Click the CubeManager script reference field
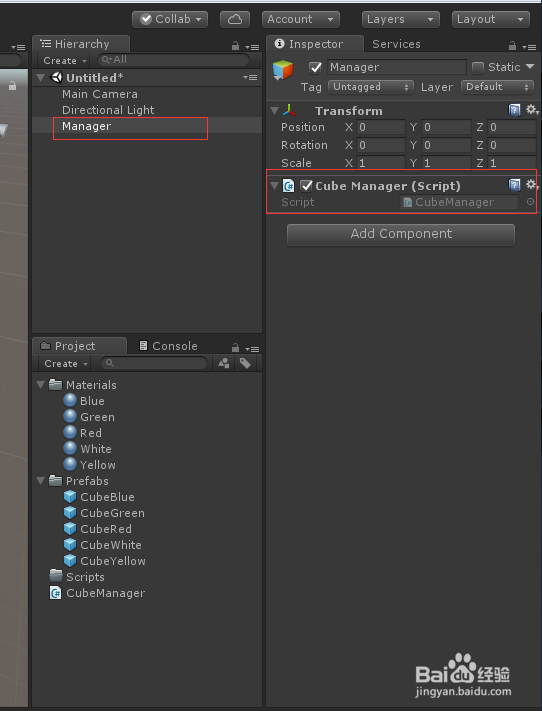542x711 pixels. (459, 202)
